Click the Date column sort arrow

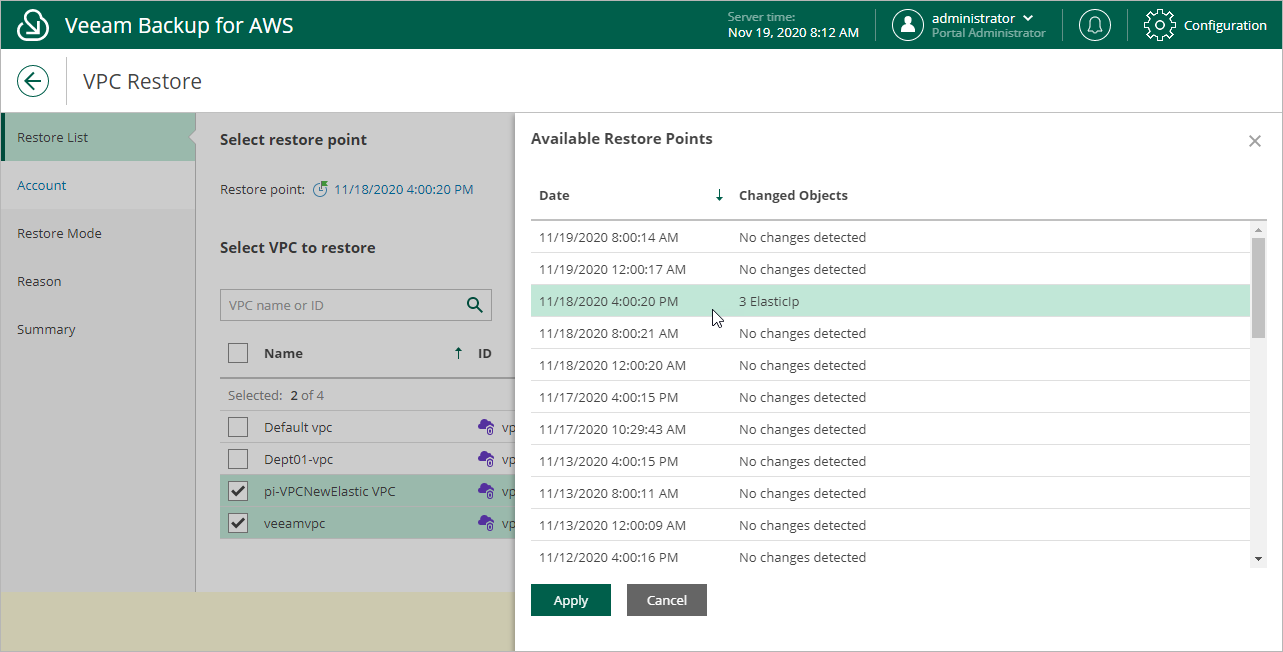[719, 195]
